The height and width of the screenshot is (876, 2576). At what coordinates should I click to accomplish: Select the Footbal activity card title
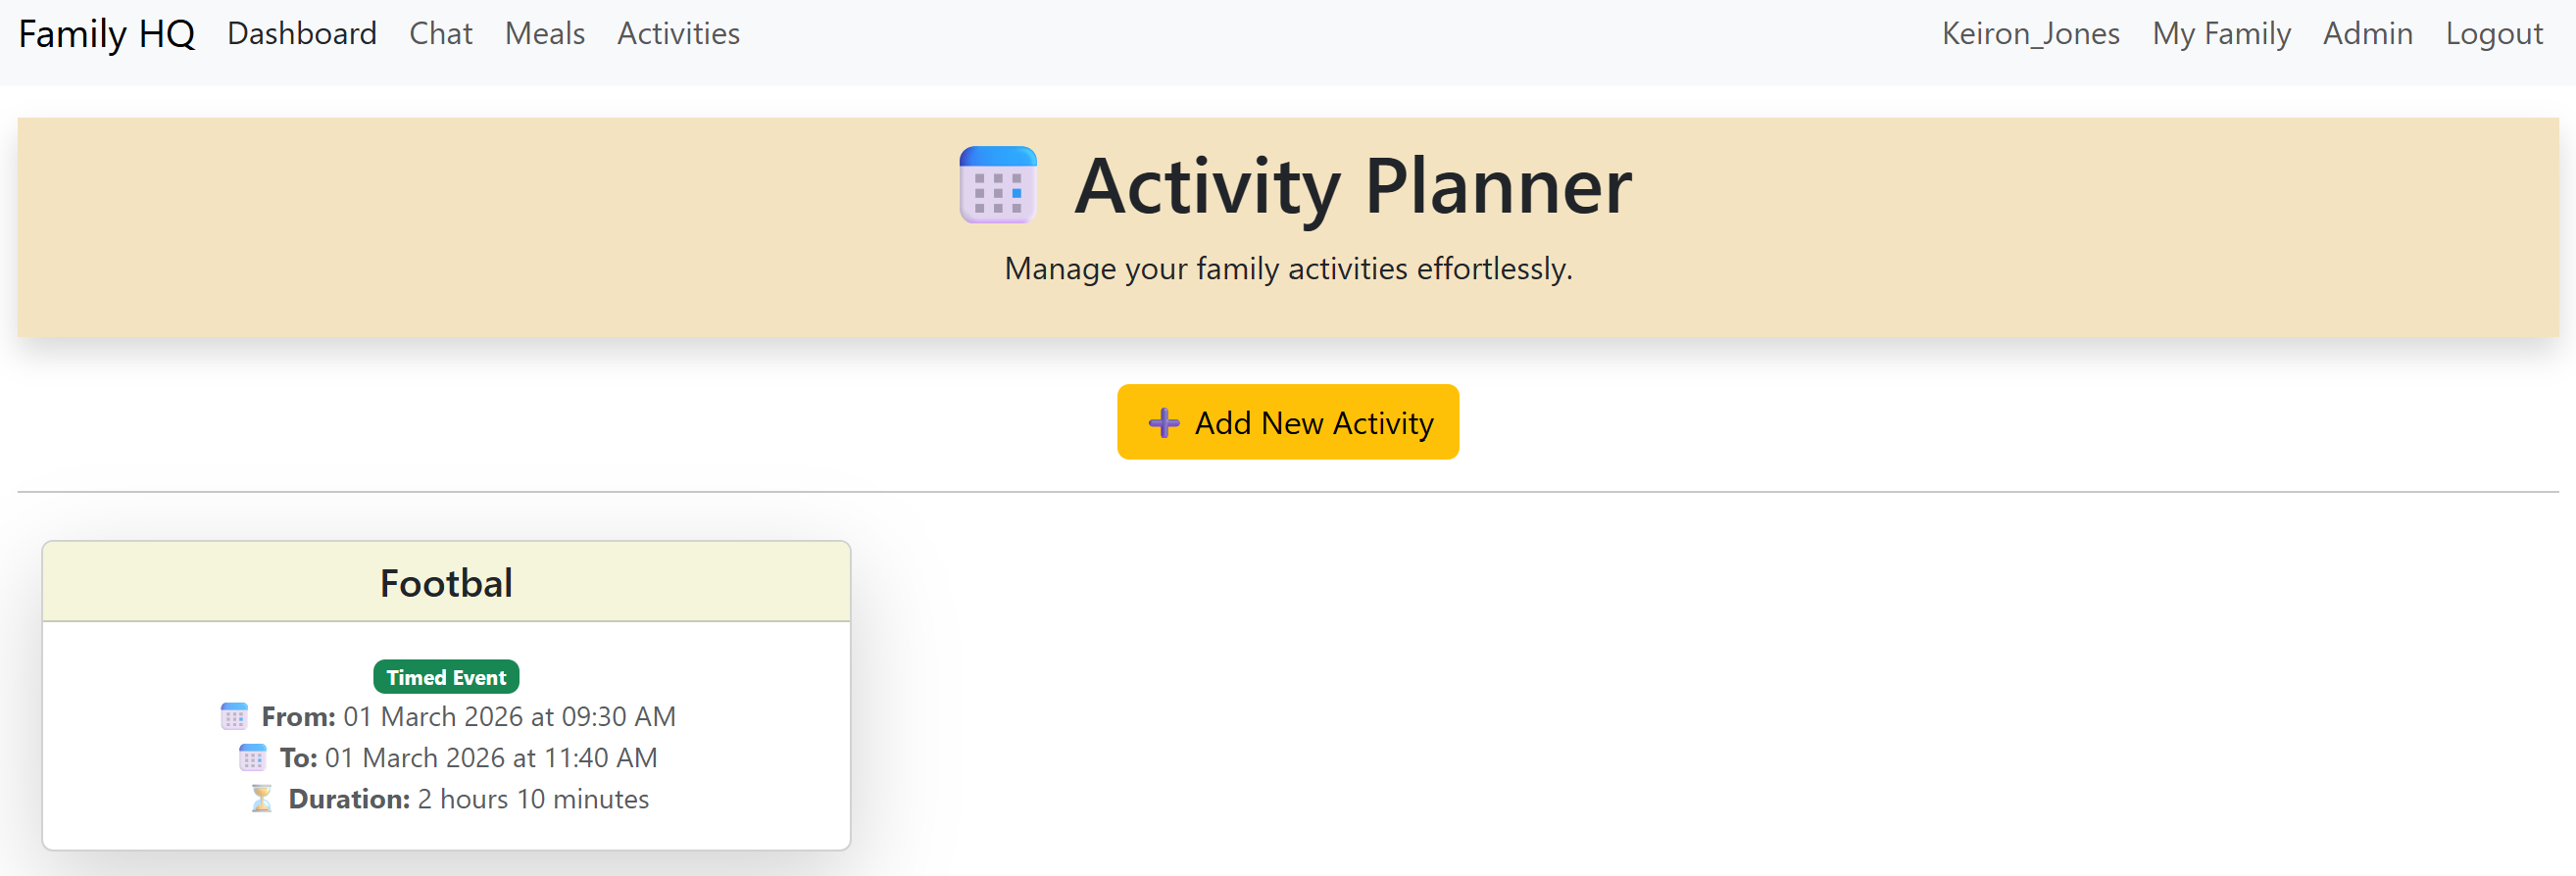coord(446,583)
